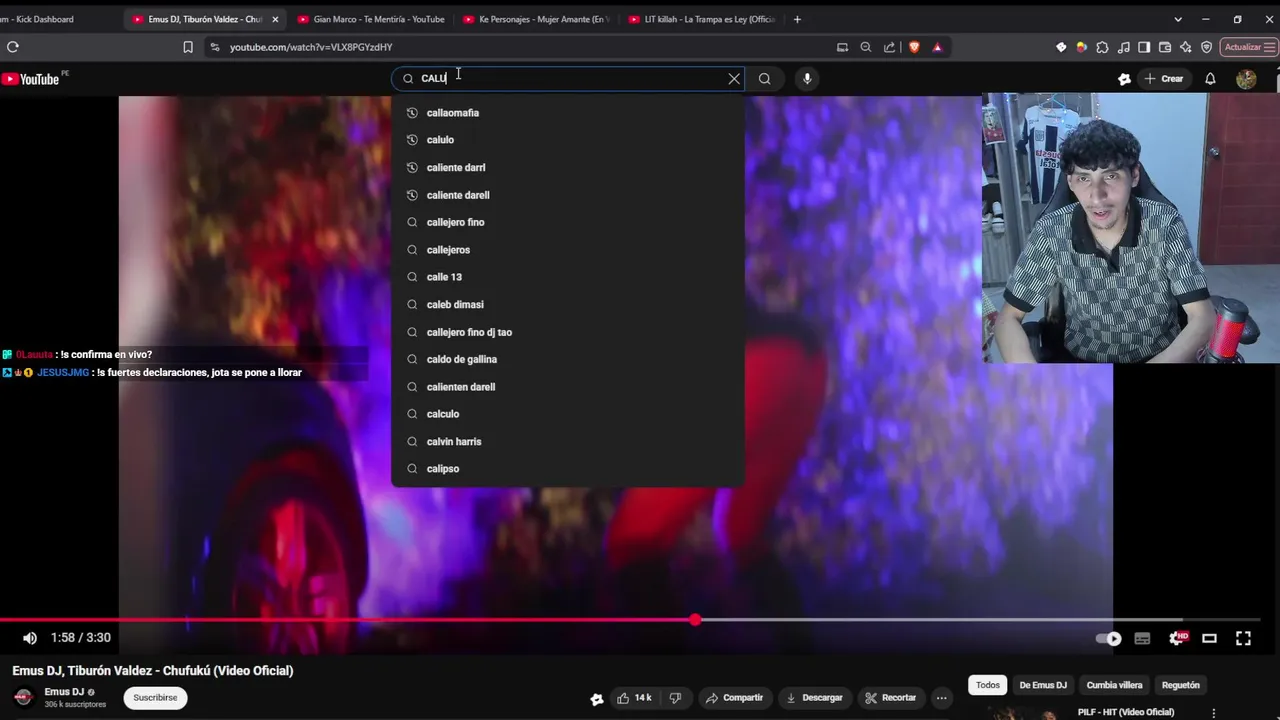Image resolution: width=1280 pixels, height=720 pixels.
Task: Clear the search box with the X
Action: point(734,78)
